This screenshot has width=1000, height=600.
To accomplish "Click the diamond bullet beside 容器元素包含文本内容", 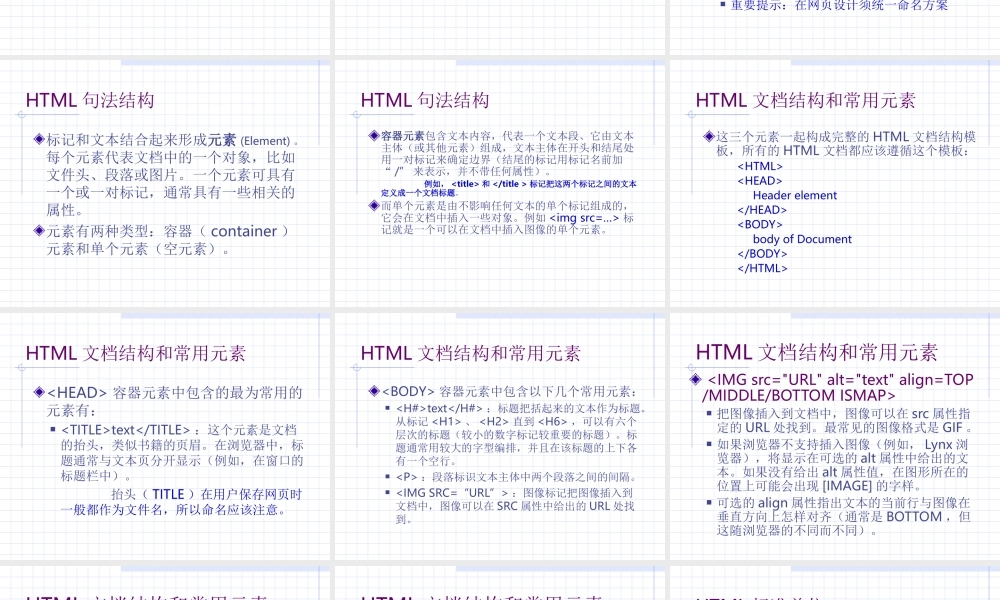I will (374, 136).
